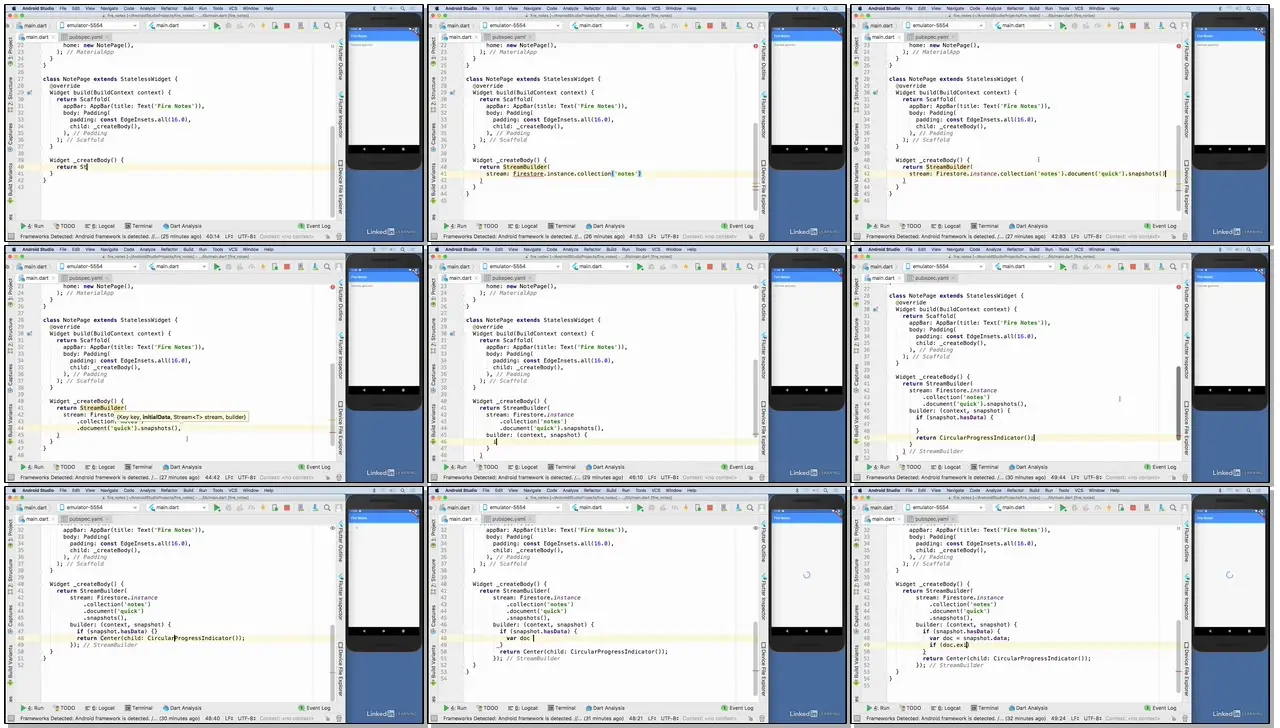The image size is (1280, 728).
Task: Click the Hot Reload lightning icon in the 44:42 frame
Action: (263, 266)
